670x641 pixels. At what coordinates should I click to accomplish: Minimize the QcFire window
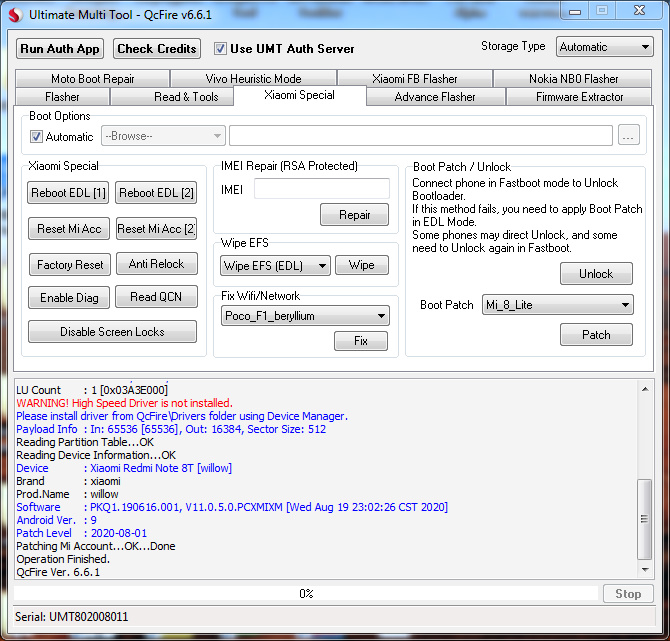point(575,12)
